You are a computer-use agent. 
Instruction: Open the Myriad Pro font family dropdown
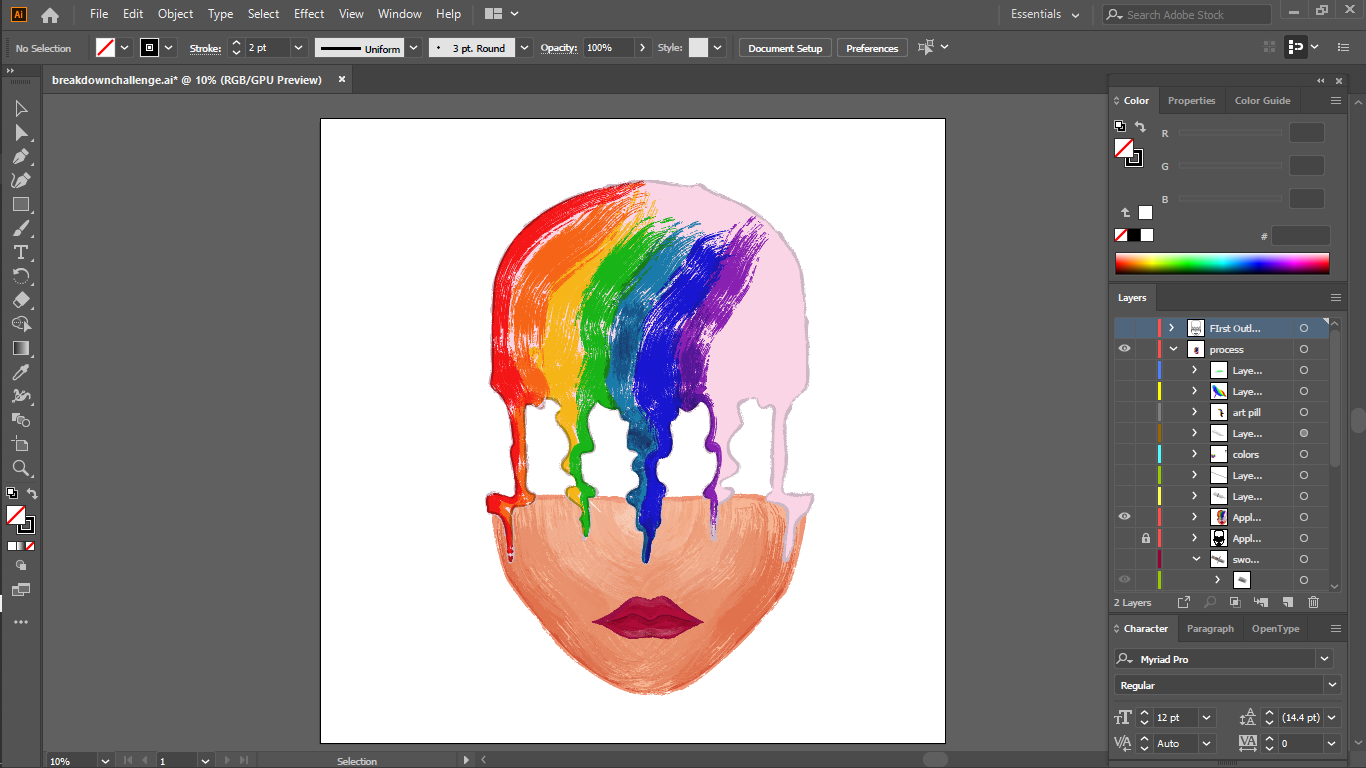tap(1324, 659)
